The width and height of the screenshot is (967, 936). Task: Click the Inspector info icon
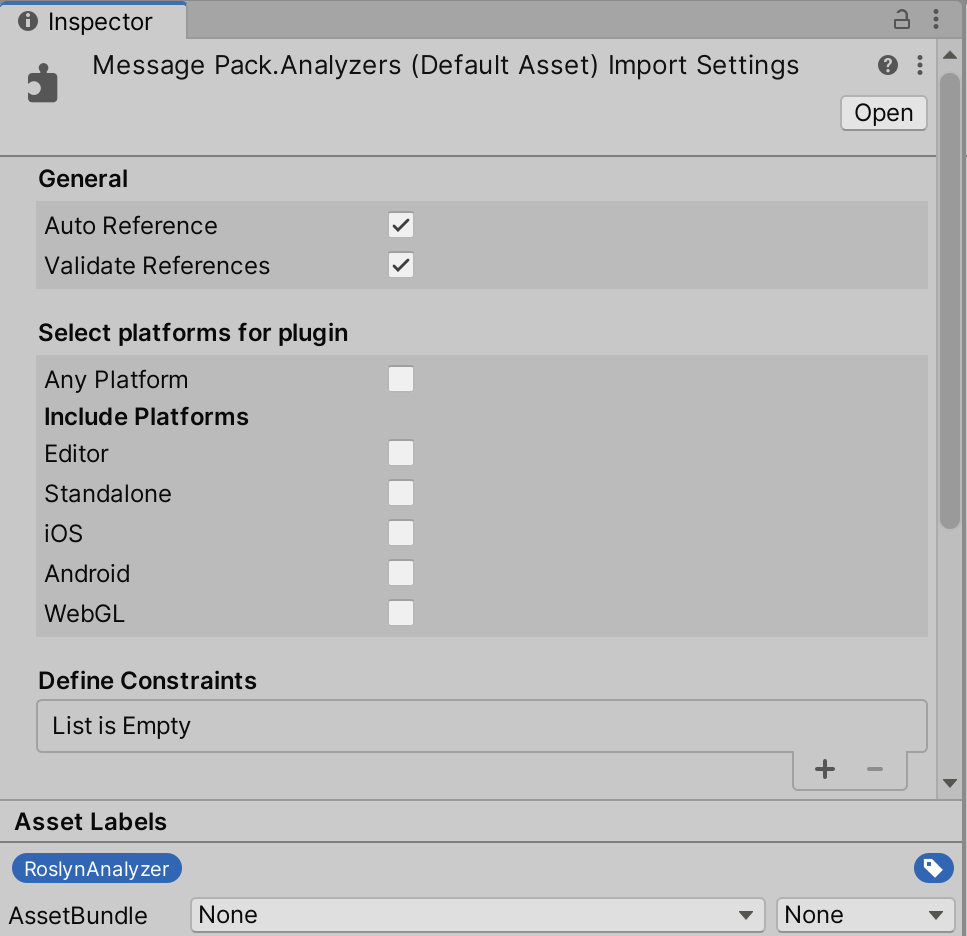coord(28,21)
